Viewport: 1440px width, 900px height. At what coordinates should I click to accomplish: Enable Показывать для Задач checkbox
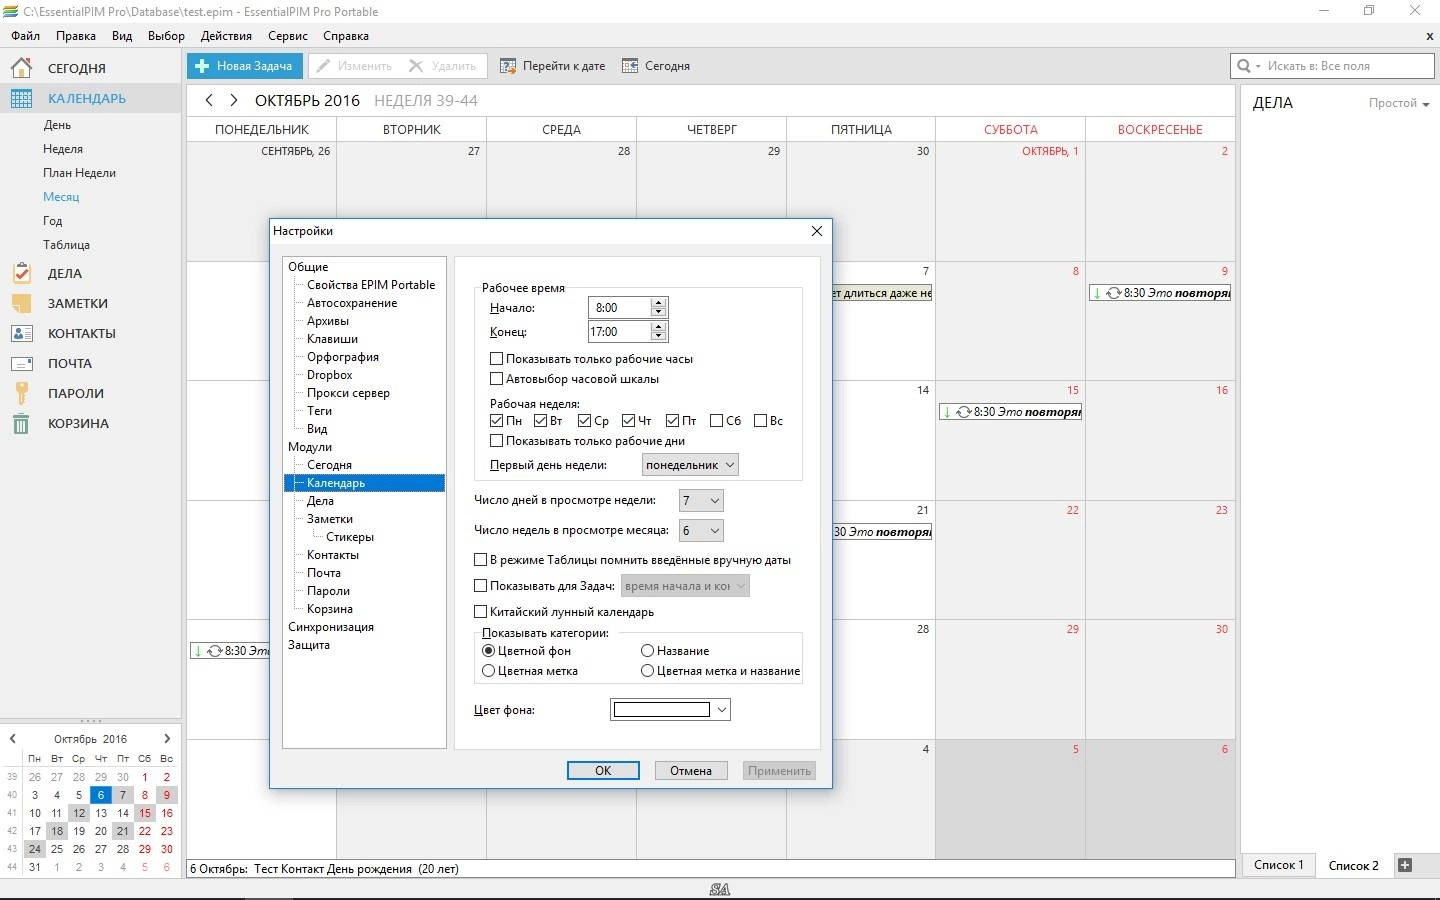[x=480, y=586]
